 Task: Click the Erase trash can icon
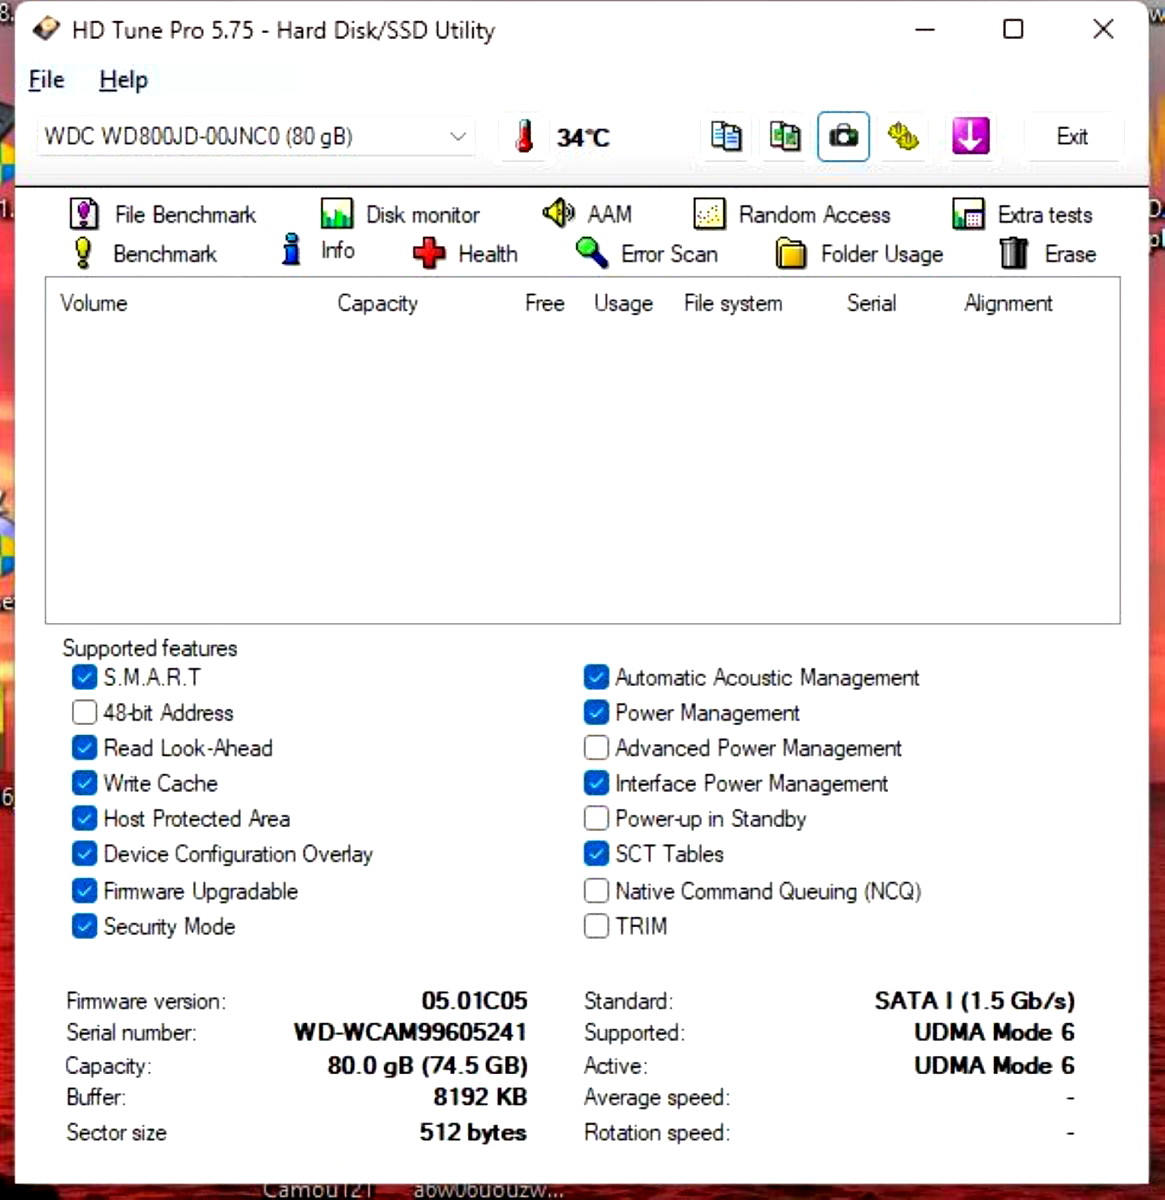[x=1014, y=253]
